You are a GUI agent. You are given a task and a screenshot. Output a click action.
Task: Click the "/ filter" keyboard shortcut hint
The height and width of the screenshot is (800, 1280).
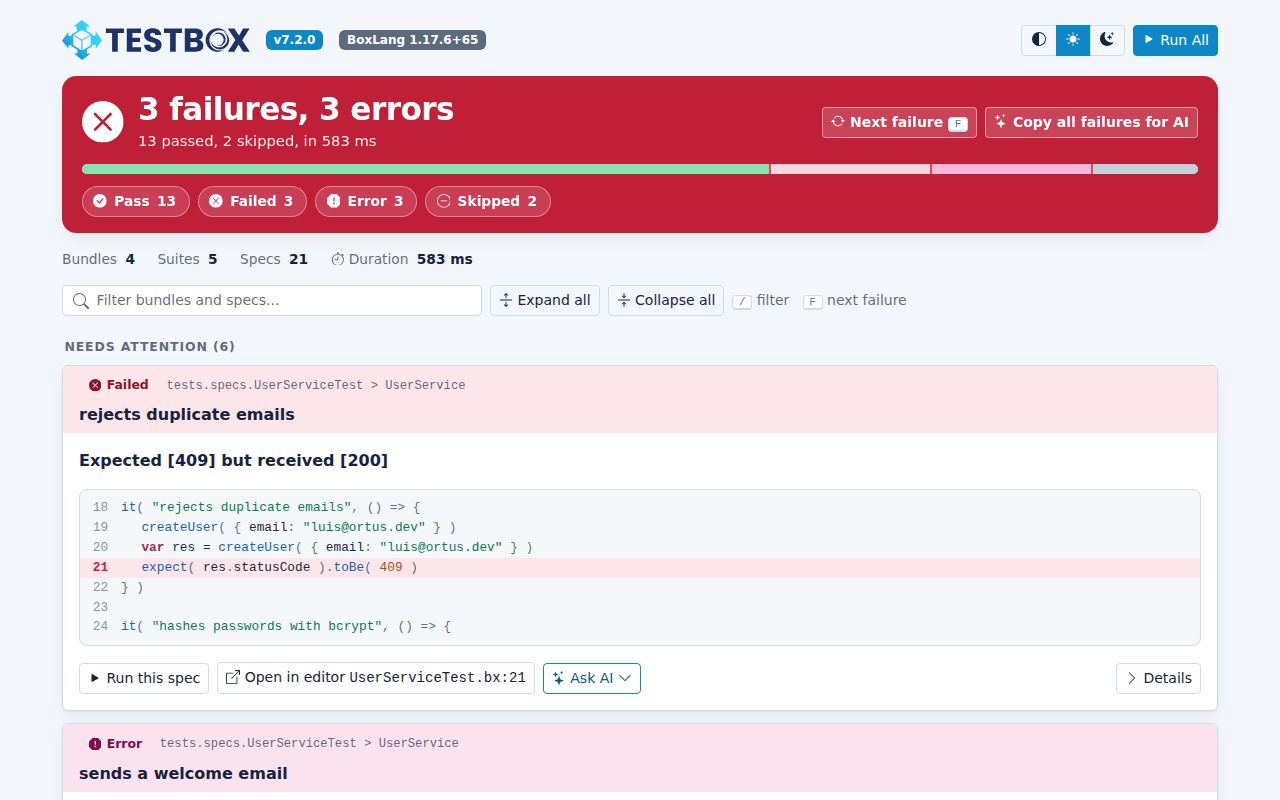761,300
